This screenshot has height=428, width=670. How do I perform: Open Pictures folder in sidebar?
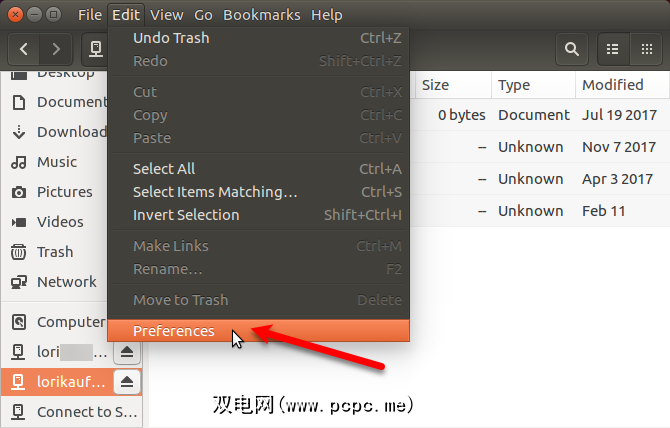point(64,192)
